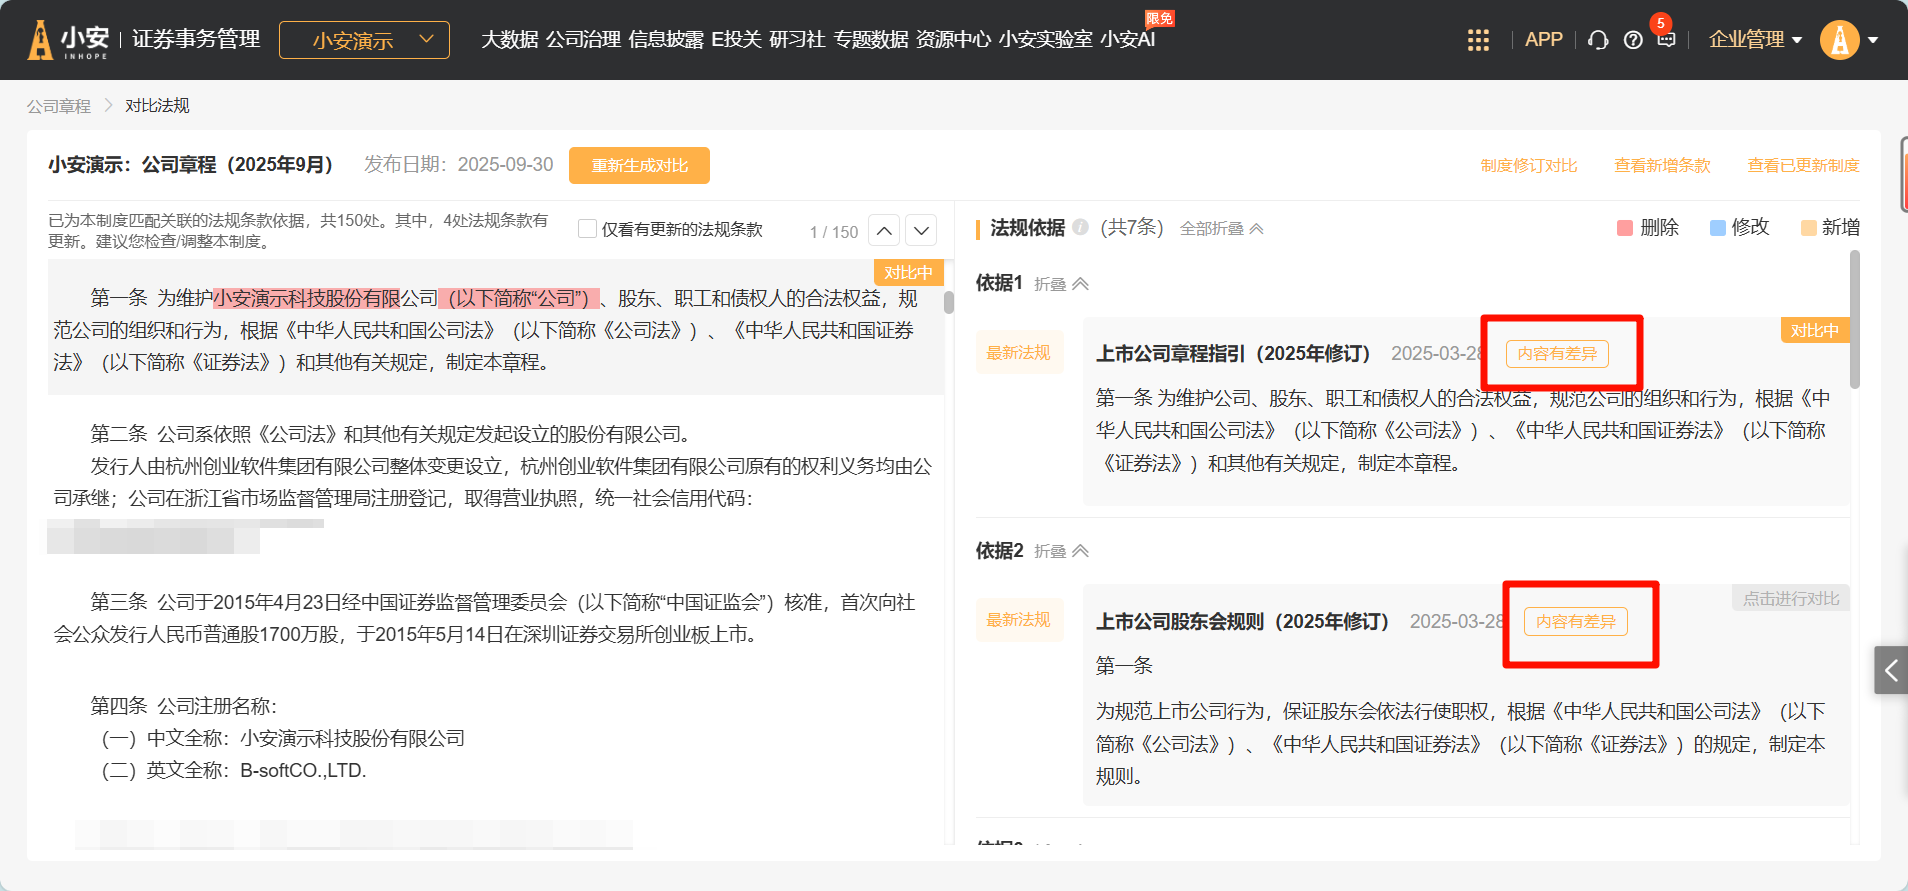
Task: Click the headset customer service icon
Action: click(x=1598, y=40)
